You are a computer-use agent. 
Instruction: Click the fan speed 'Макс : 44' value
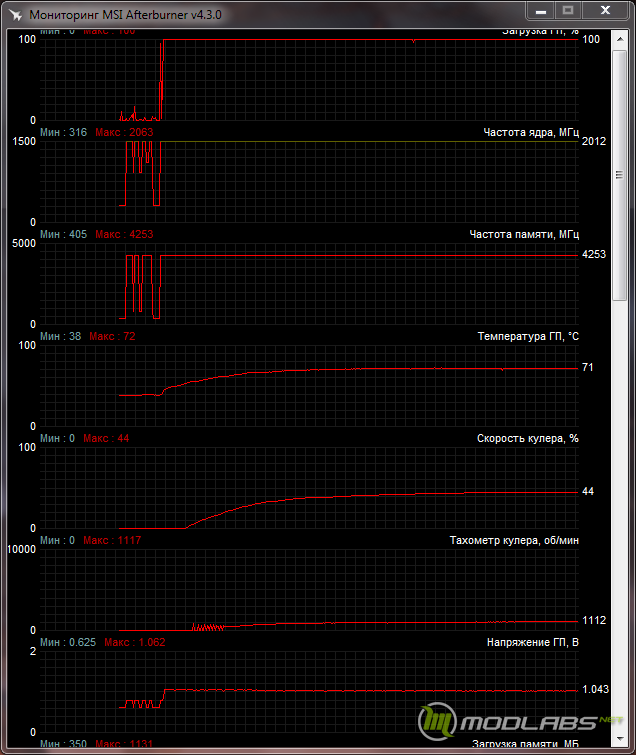pyautogui.click(x=106, y=439)
